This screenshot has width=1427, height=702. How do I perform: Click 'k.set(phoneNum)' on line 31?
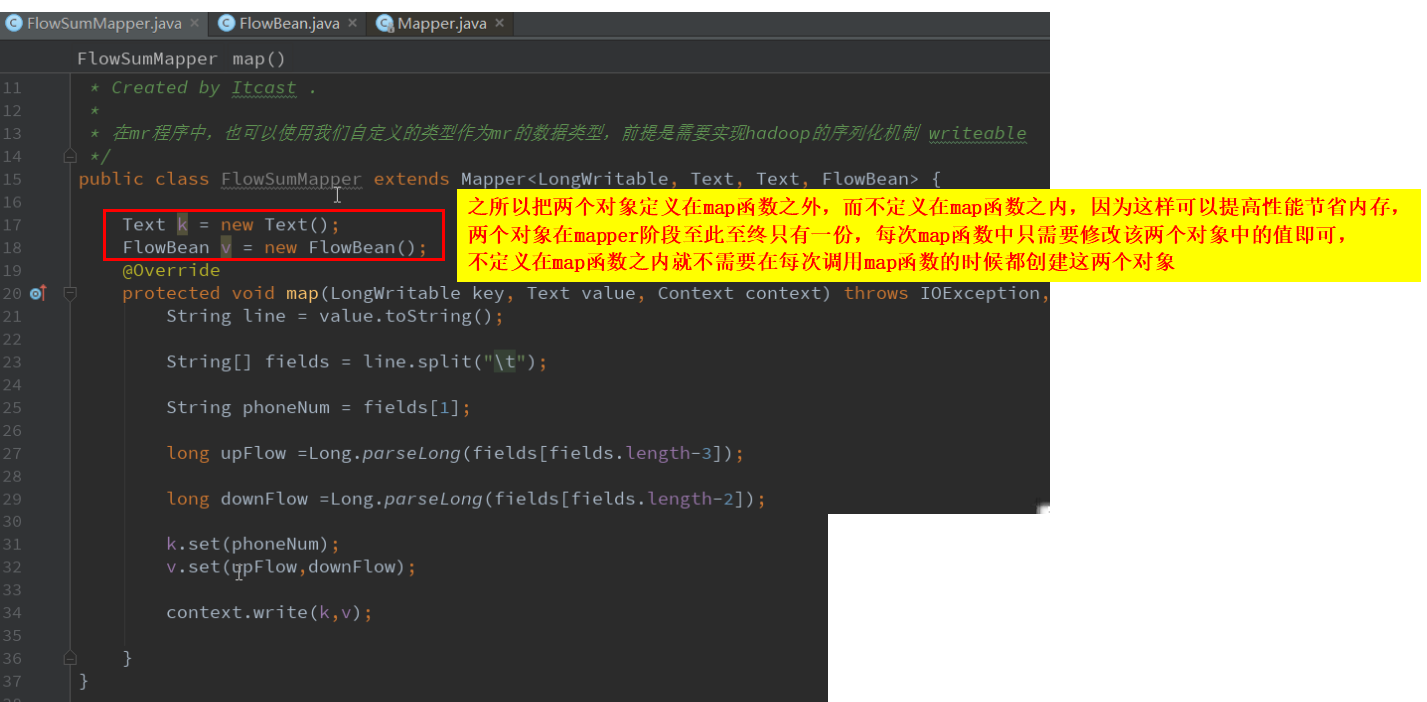tap(248, 545)
